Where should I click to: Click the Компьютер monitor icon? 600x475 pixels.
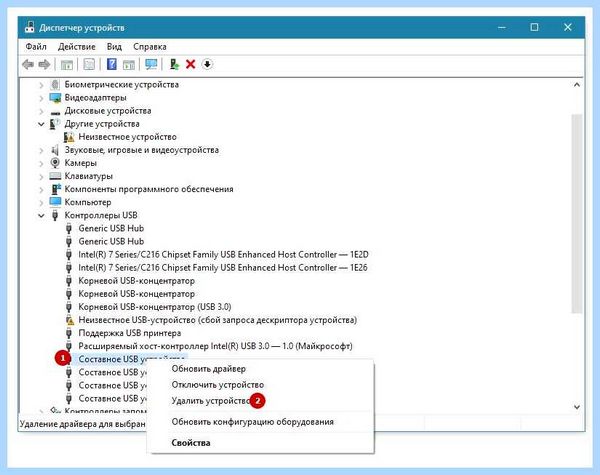55,202
